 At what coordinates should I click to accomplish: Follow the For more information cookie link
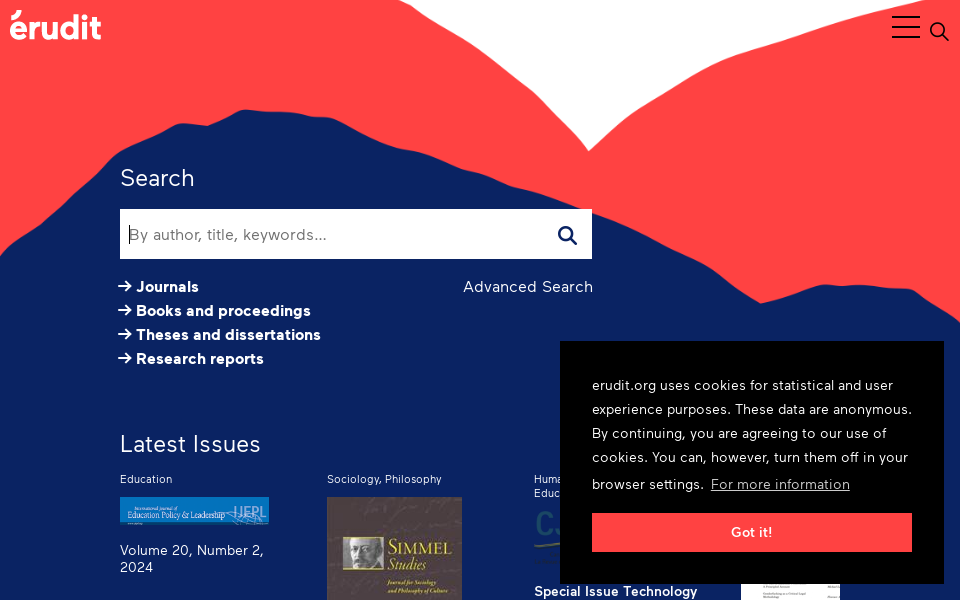(780, 485)
